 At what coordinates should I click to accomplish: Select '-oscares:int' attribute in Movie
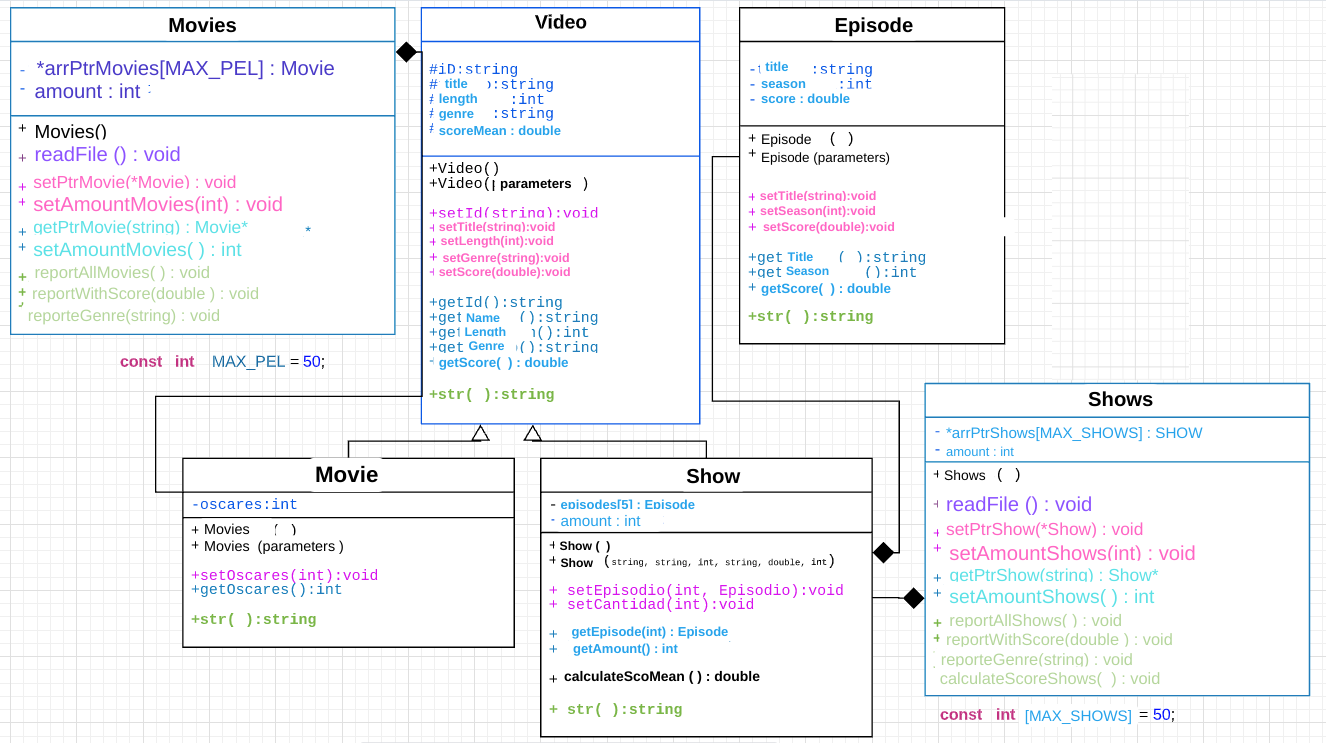[244, 504]
